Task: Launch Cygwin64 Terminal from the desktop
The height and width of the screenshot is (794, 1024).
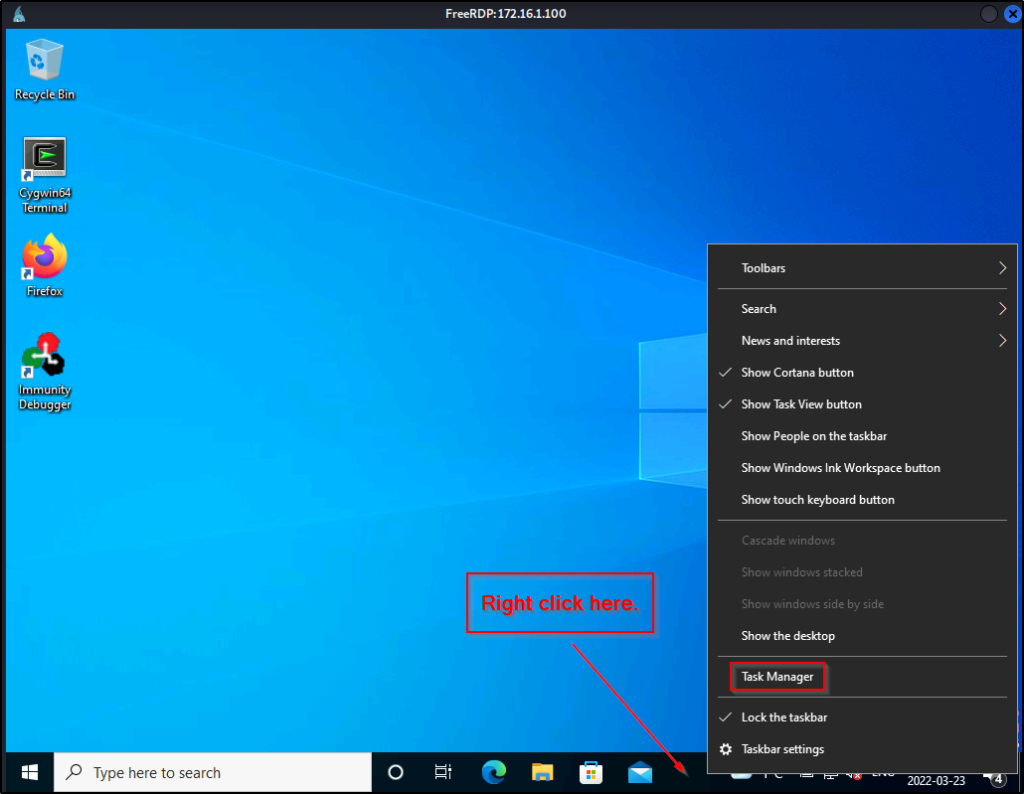Action: coord(45,160)
